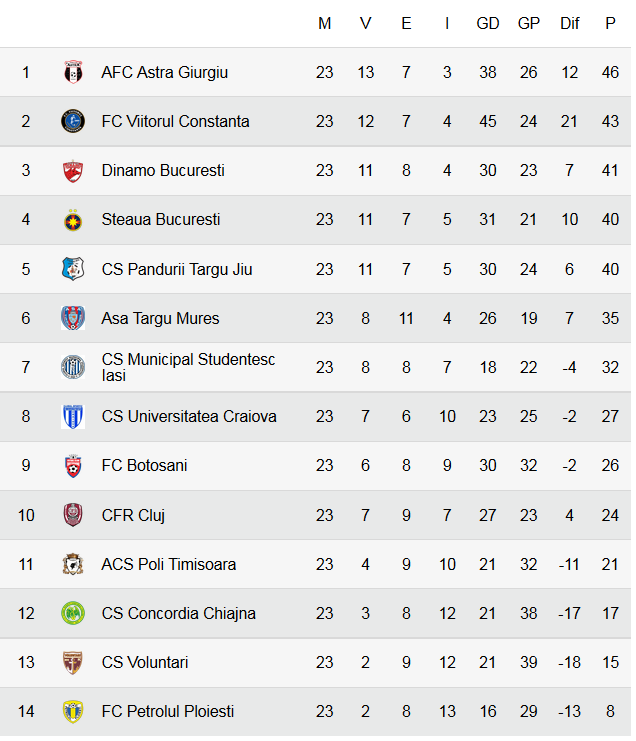Image resolution: width=636 pixels, height=741 pixels.
Task: Click the ACS Poli Timisoara badge
Action: (x=73, y=564)
